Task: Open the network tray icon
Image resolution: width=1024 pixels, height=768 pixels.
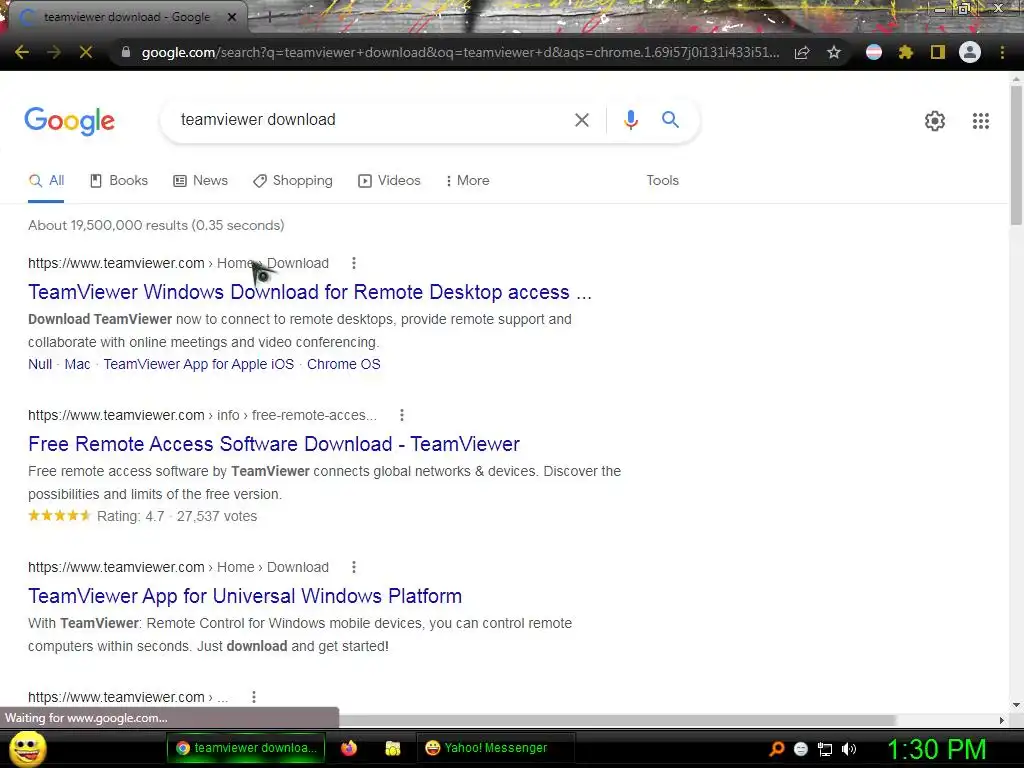Action: (x=825, y=749)
